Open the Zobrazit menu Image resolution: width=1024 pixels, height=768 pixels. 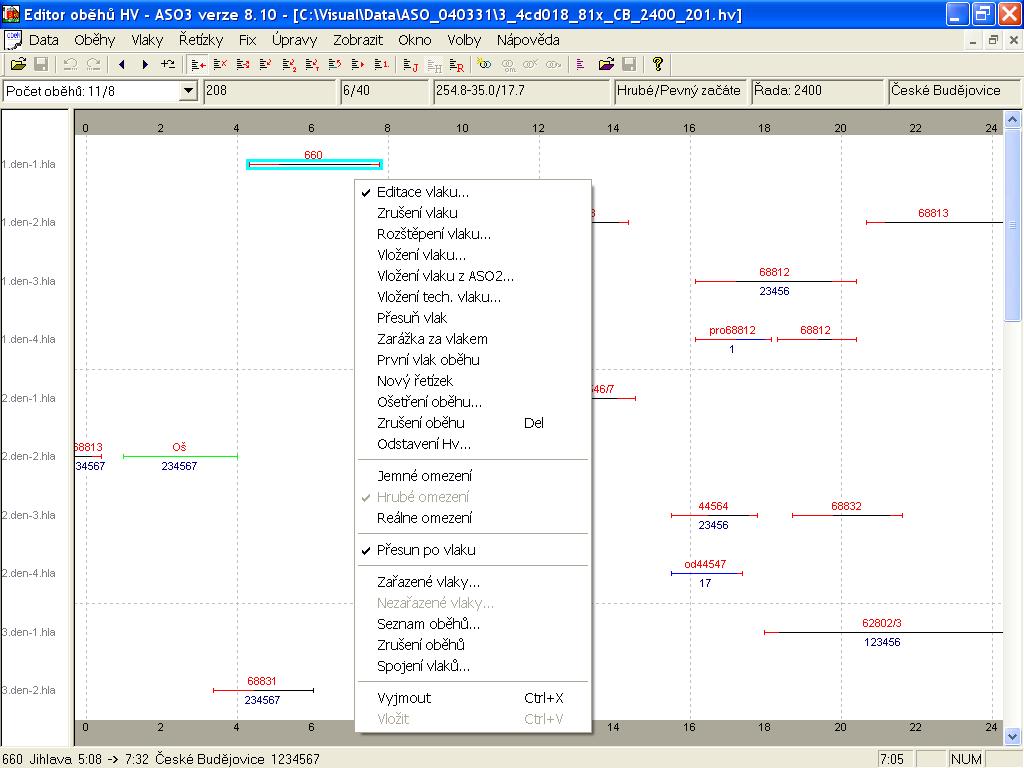pos(358,40)
